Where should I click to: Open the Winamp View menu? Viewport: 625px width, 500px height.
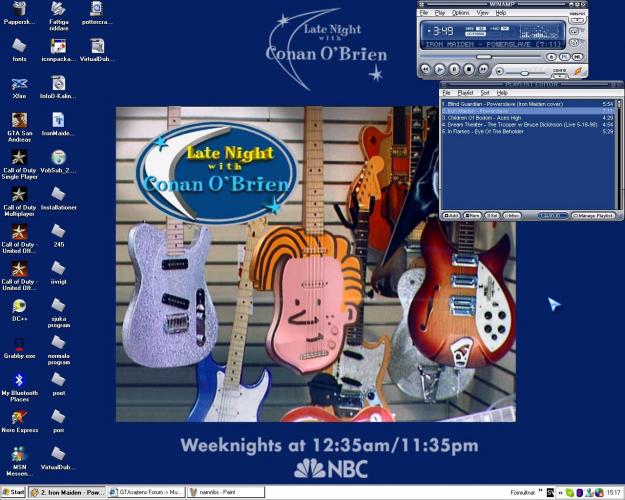click(482, 13)
